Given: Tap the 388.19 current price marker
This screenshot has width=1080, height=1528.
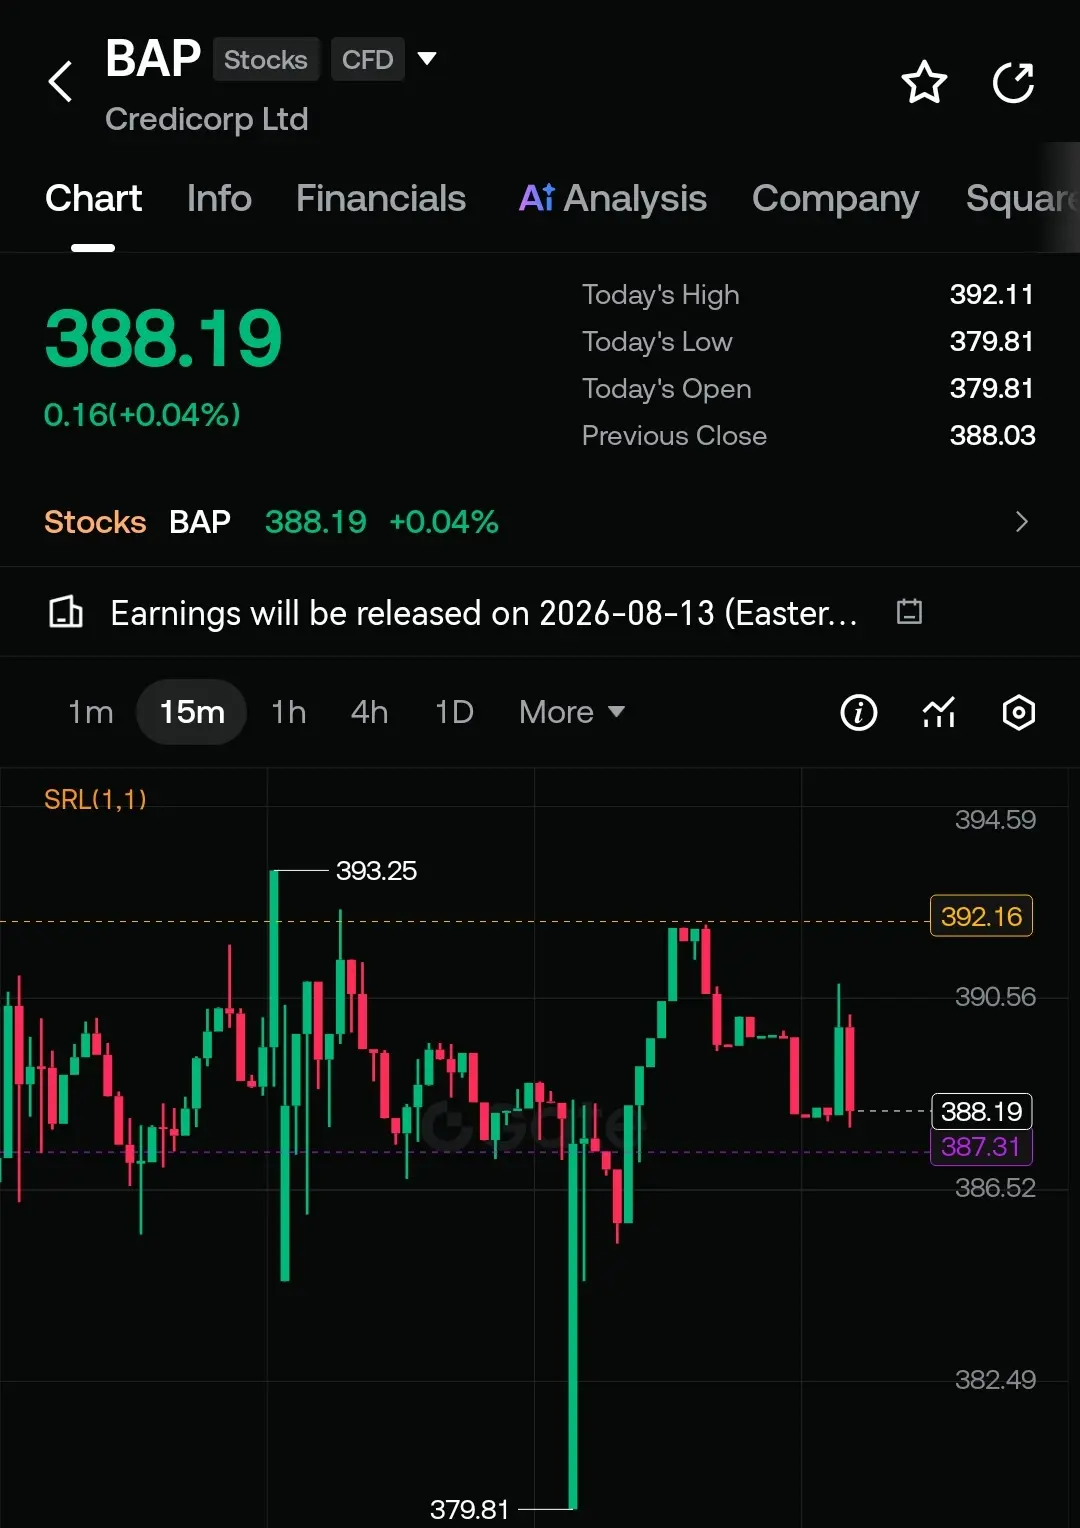Looking at the screenshot, I should pos(982,1111).
